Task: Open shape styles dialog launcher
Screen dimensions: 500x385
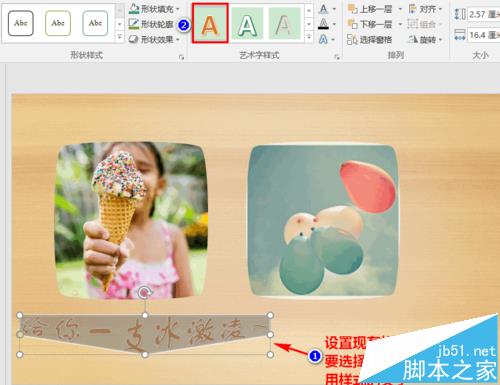Action: pos(181,57)
